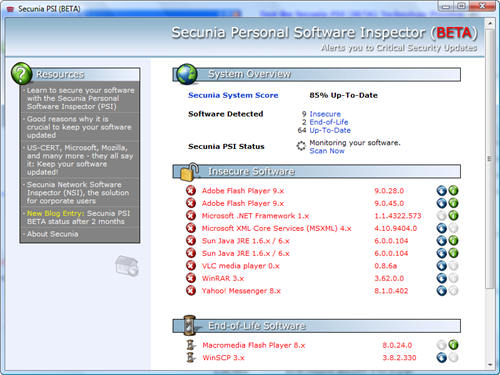Click the padlock icon on Insecure Software header
This screenshot has width=500, height=375.
pos(189,171)
